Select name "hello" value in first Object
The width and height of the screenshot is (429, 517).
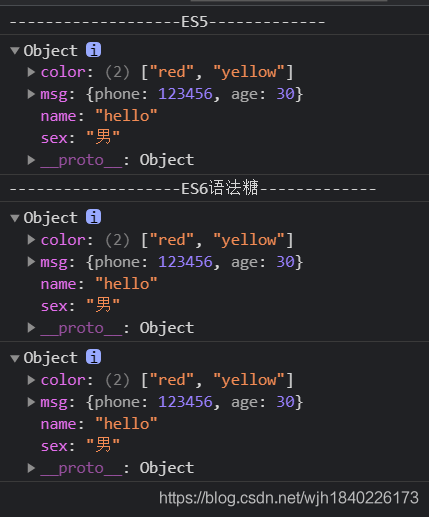coord(126,116)
